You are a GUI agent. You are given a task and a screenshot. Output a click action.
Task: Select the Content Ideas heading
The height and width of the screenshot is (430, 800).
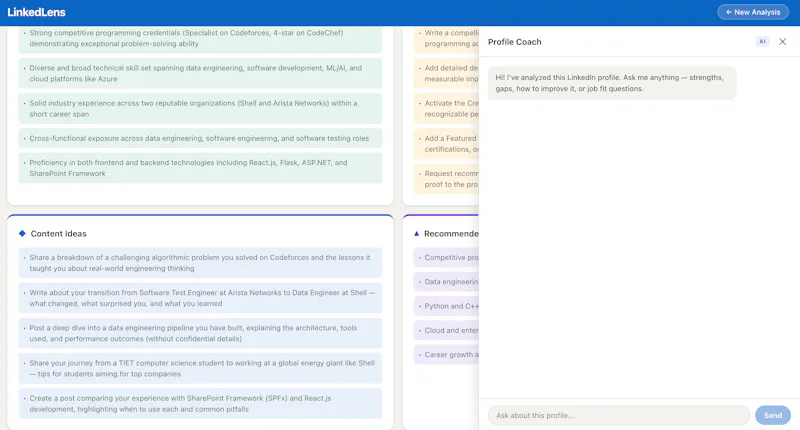coord(58,234)
